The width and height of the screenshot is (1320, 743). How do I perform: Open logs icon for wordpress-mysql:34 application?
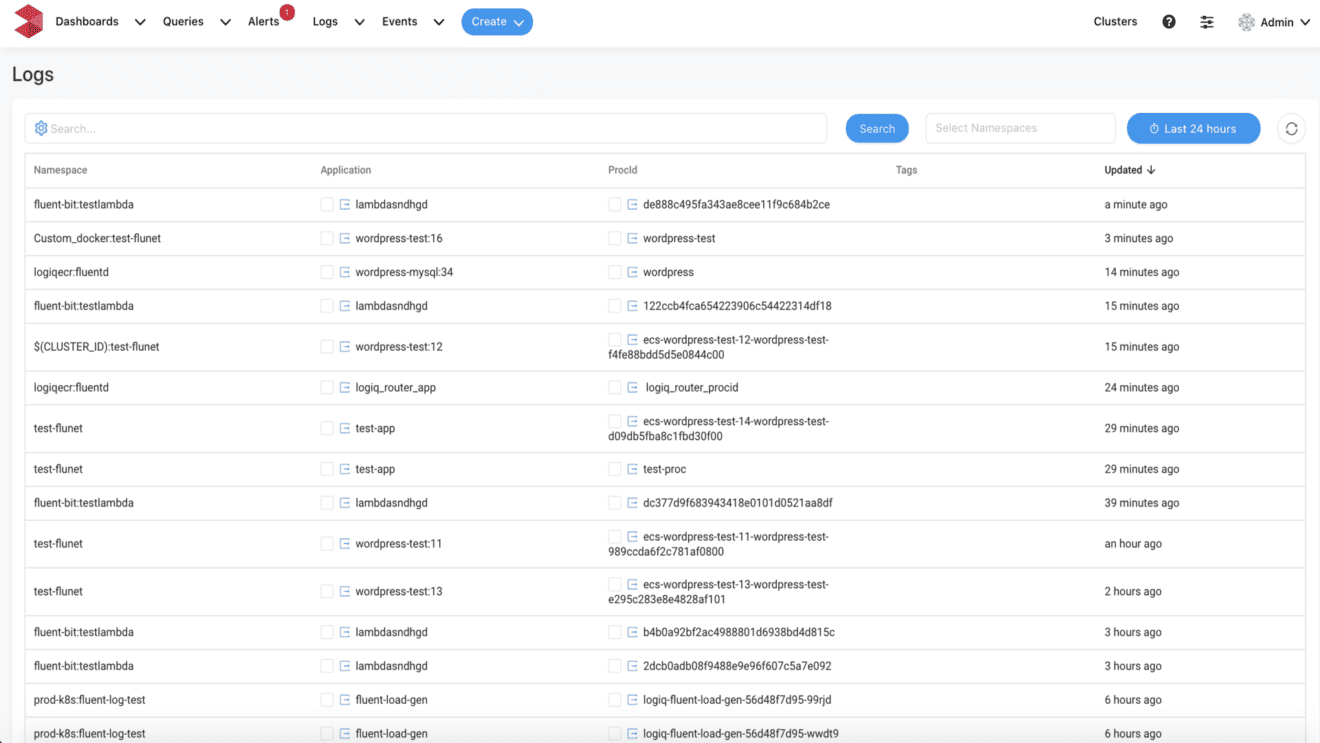(345, 272)
